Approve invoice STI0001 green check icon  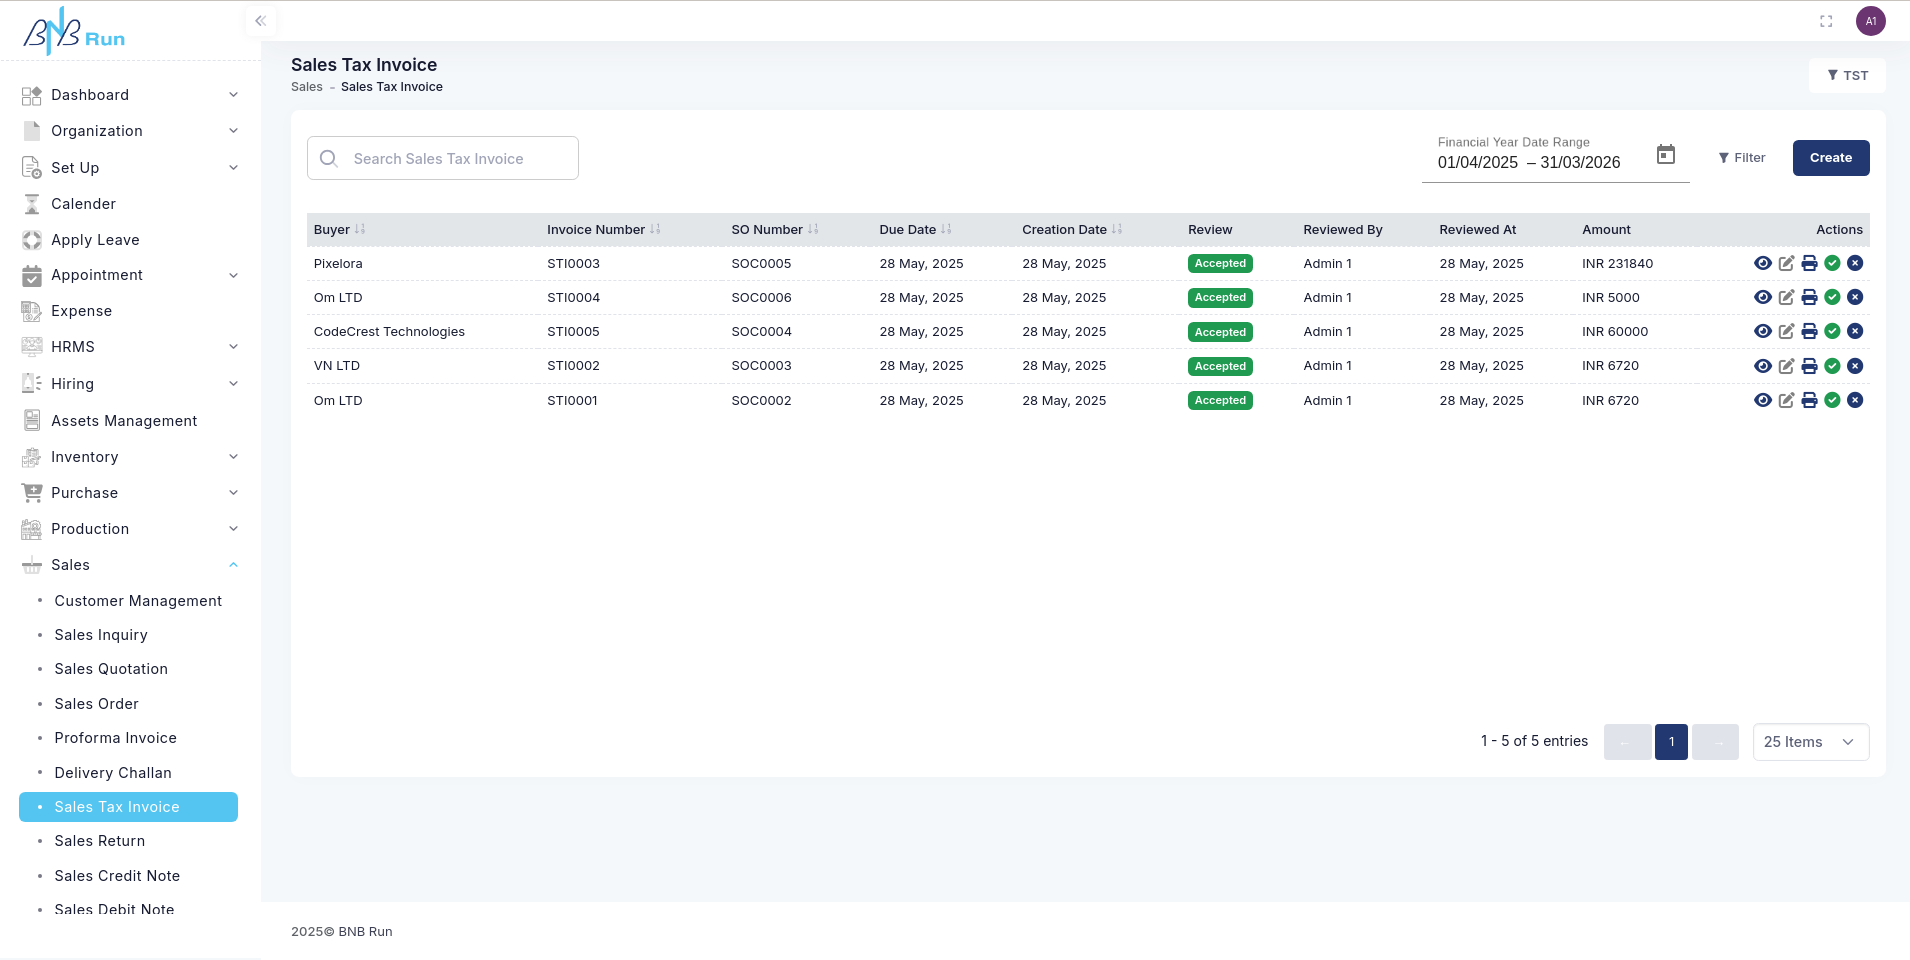point(1832,400)
